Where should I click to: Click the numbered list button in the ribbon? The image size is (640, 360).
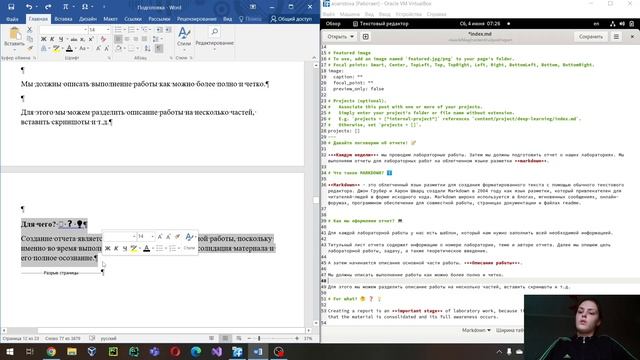click(x=131, y=30)
